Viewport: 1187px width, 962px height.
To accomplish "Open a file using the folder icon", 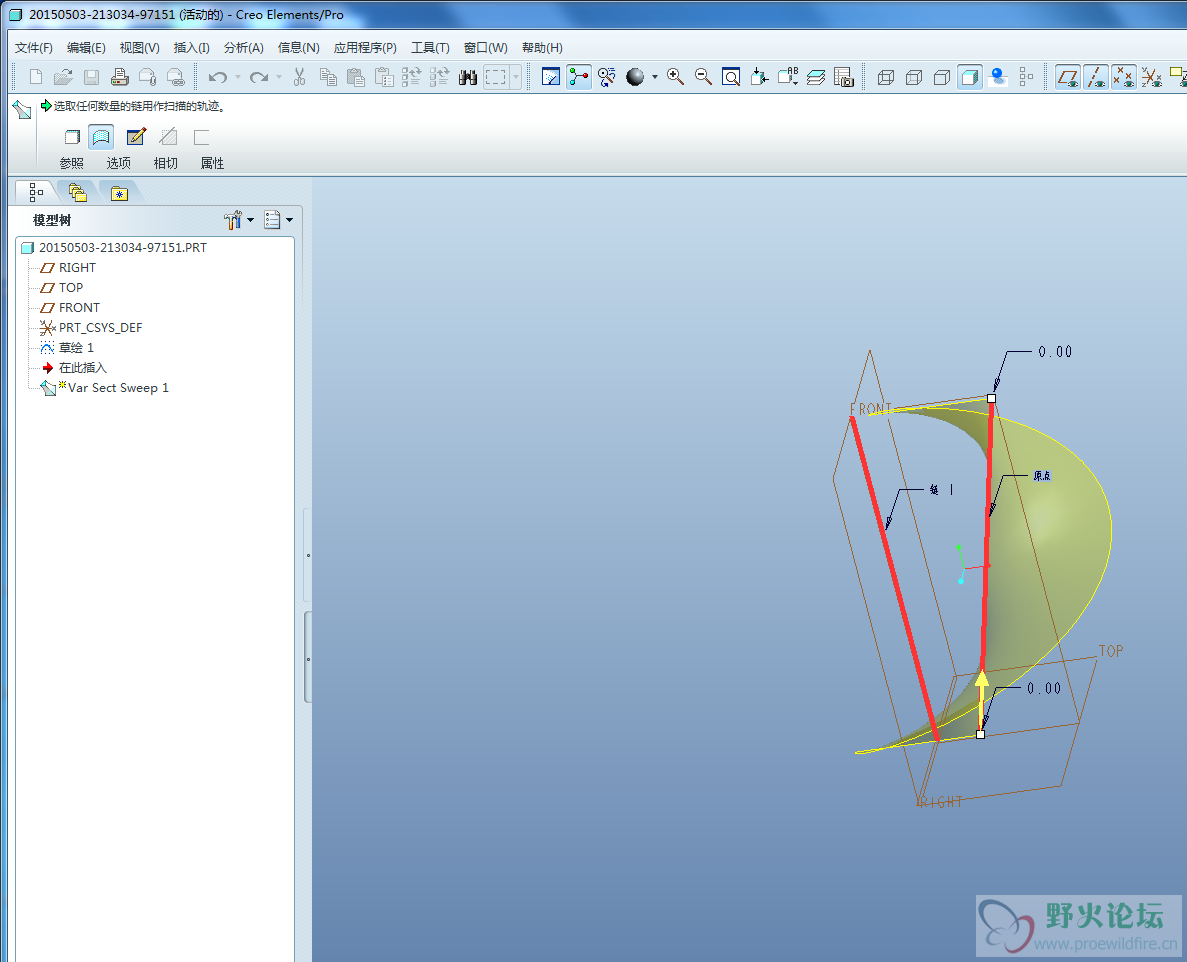I will coord(64,76).
